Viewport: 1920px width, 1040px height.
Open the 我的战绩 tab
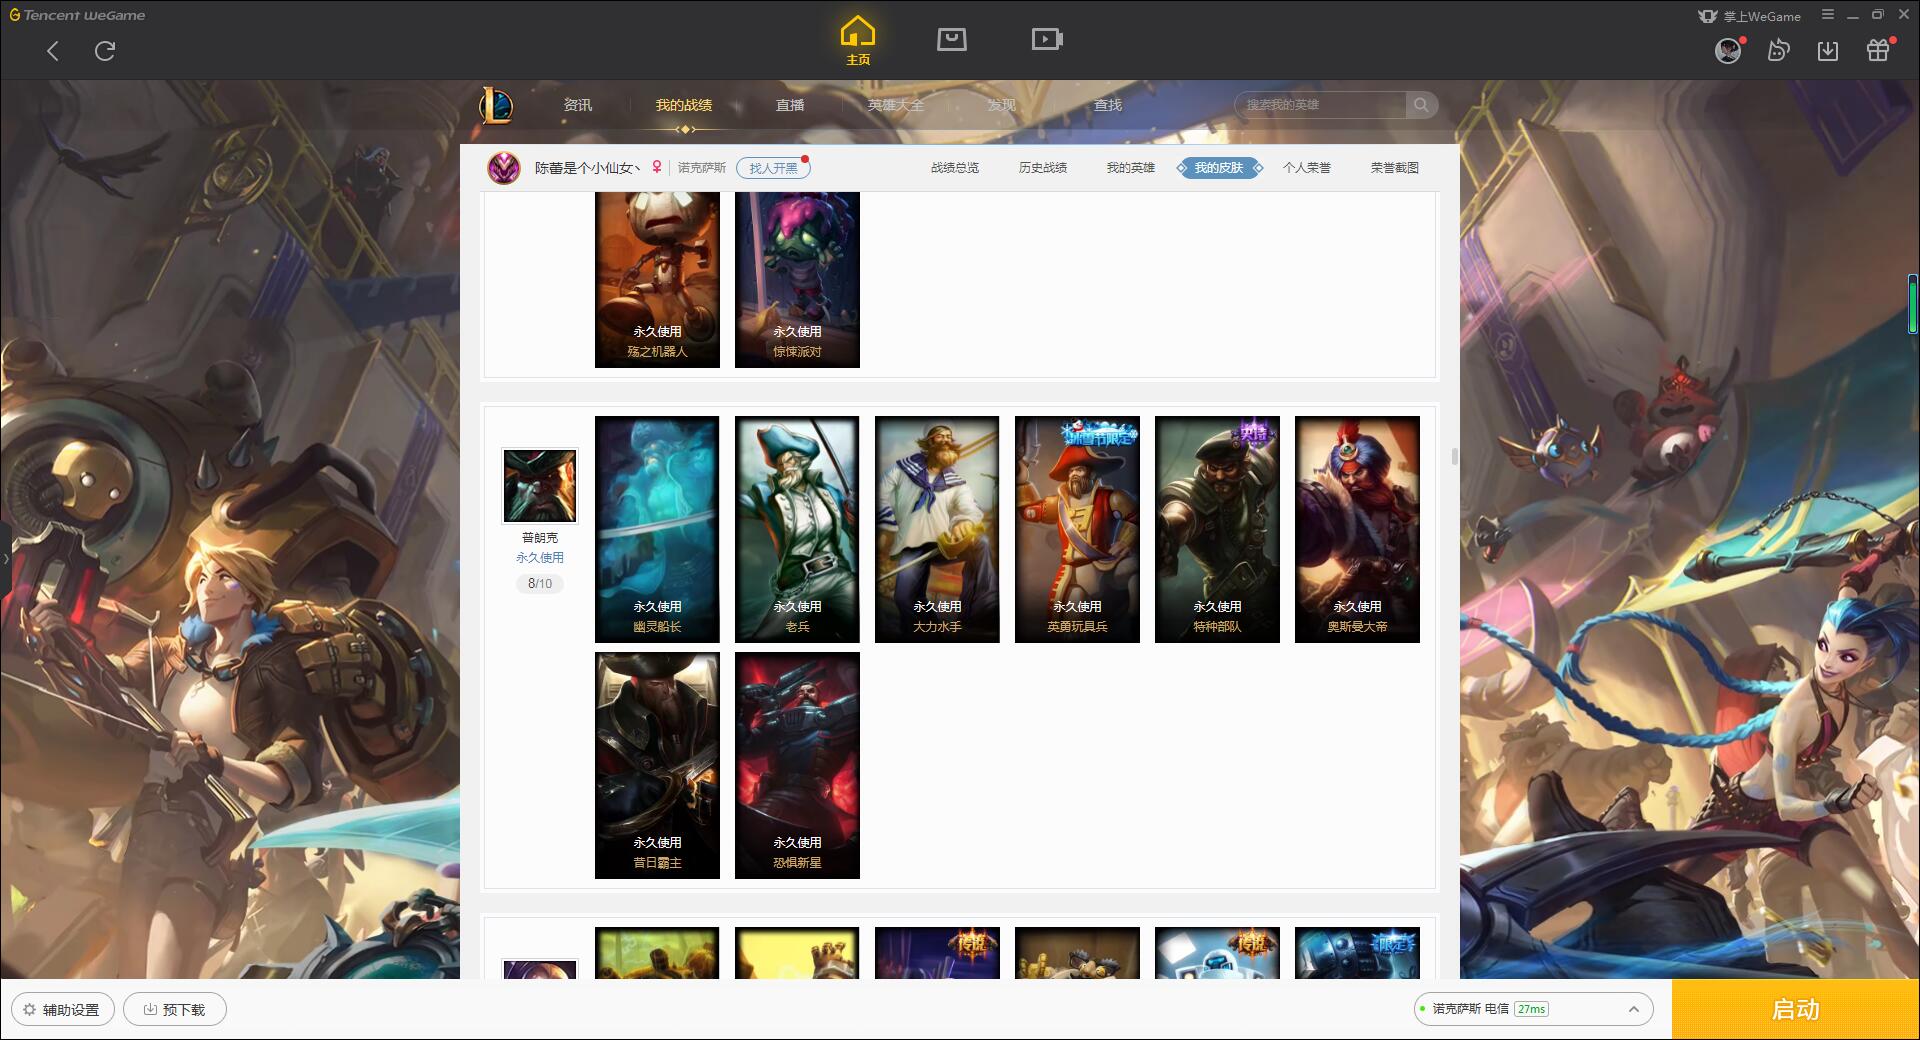pos(684,105)
